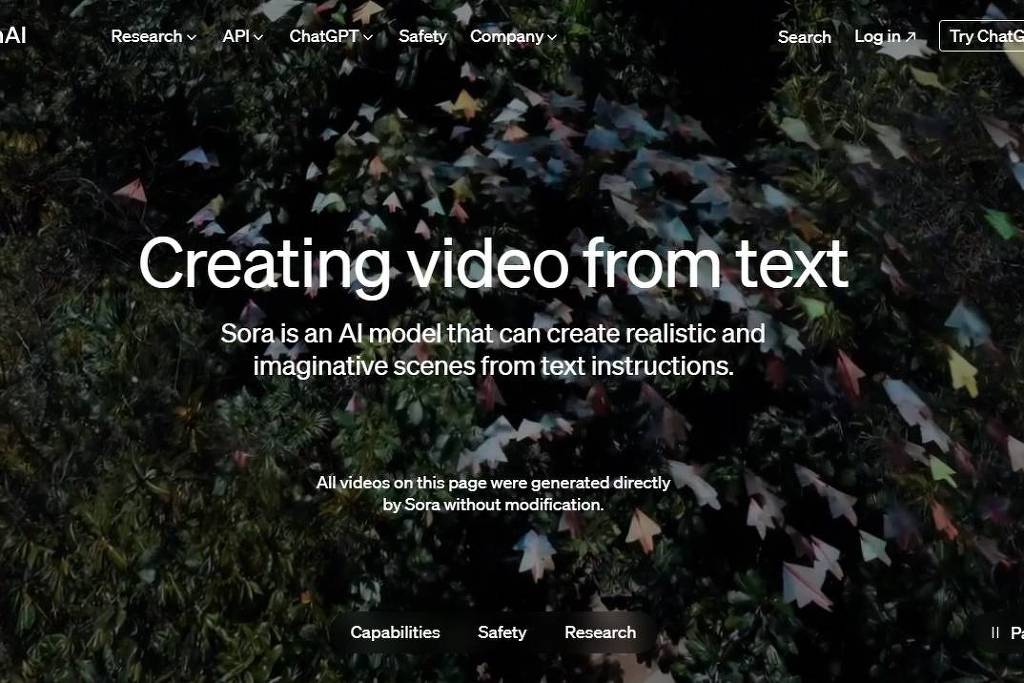The width and height of the screenshot is (1024, 683).
Task: Jump to the Capabilities section tab
Action: coord(395,632)
